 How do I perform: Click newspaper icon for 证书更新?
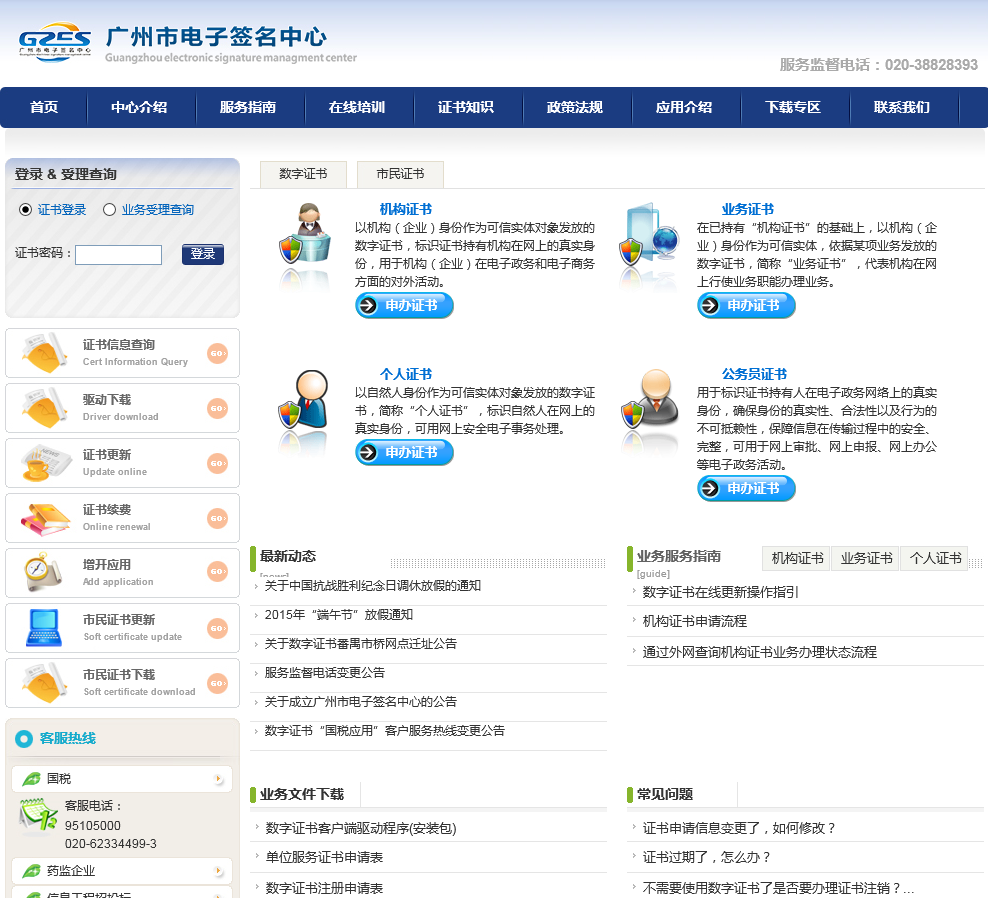coord(45,463)
